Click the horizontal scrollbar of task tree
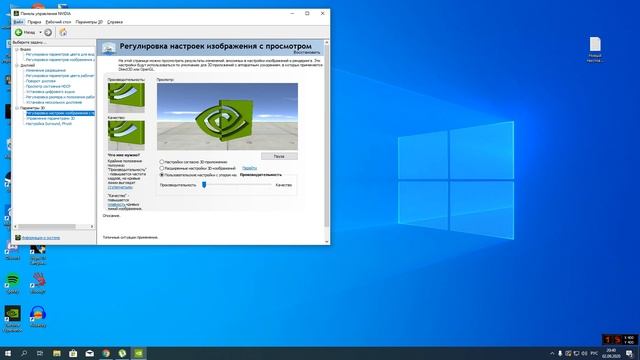The image size is (640, 360). (47, 227)
